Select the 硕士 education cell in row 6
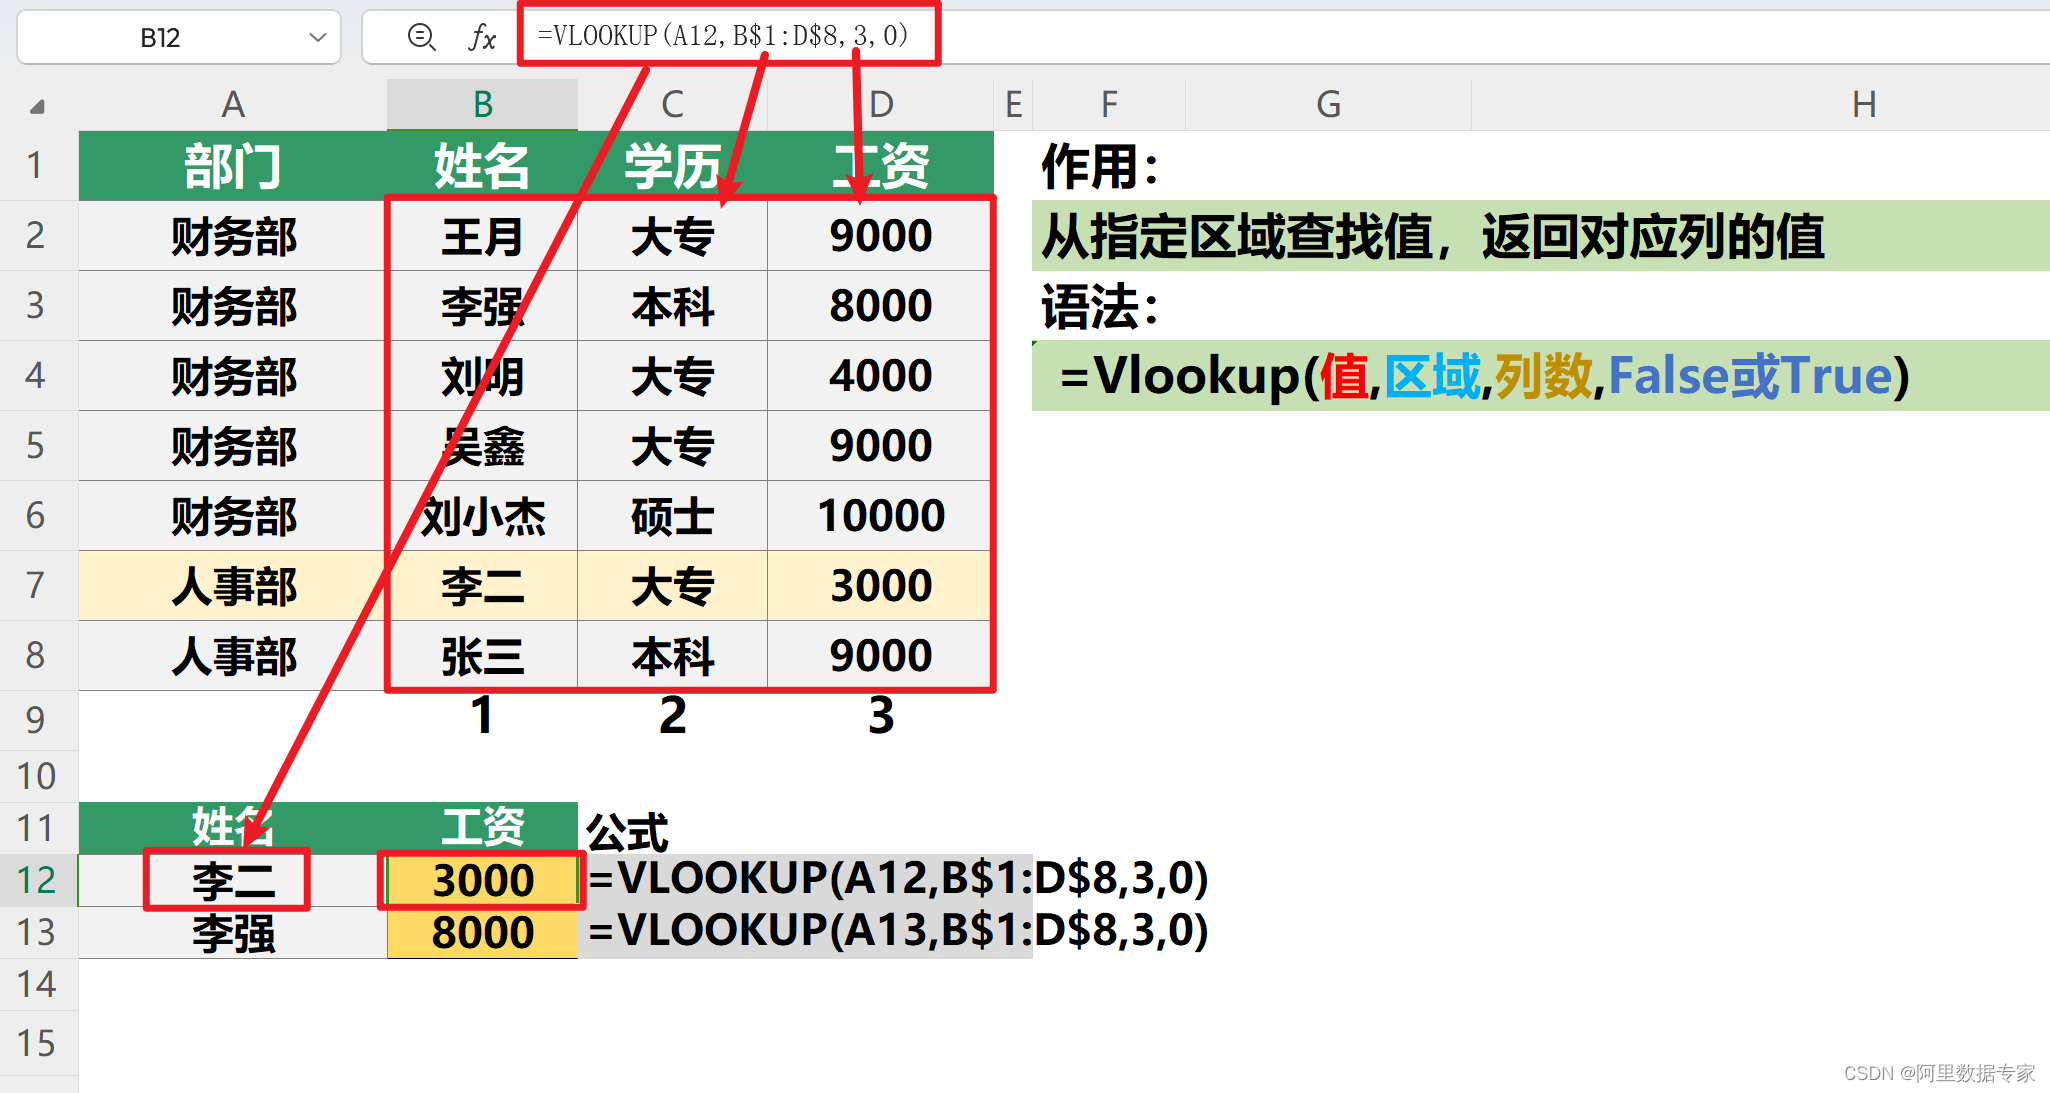The height and width of the screenshot is (1093, 2050). (x=672, y=516)
